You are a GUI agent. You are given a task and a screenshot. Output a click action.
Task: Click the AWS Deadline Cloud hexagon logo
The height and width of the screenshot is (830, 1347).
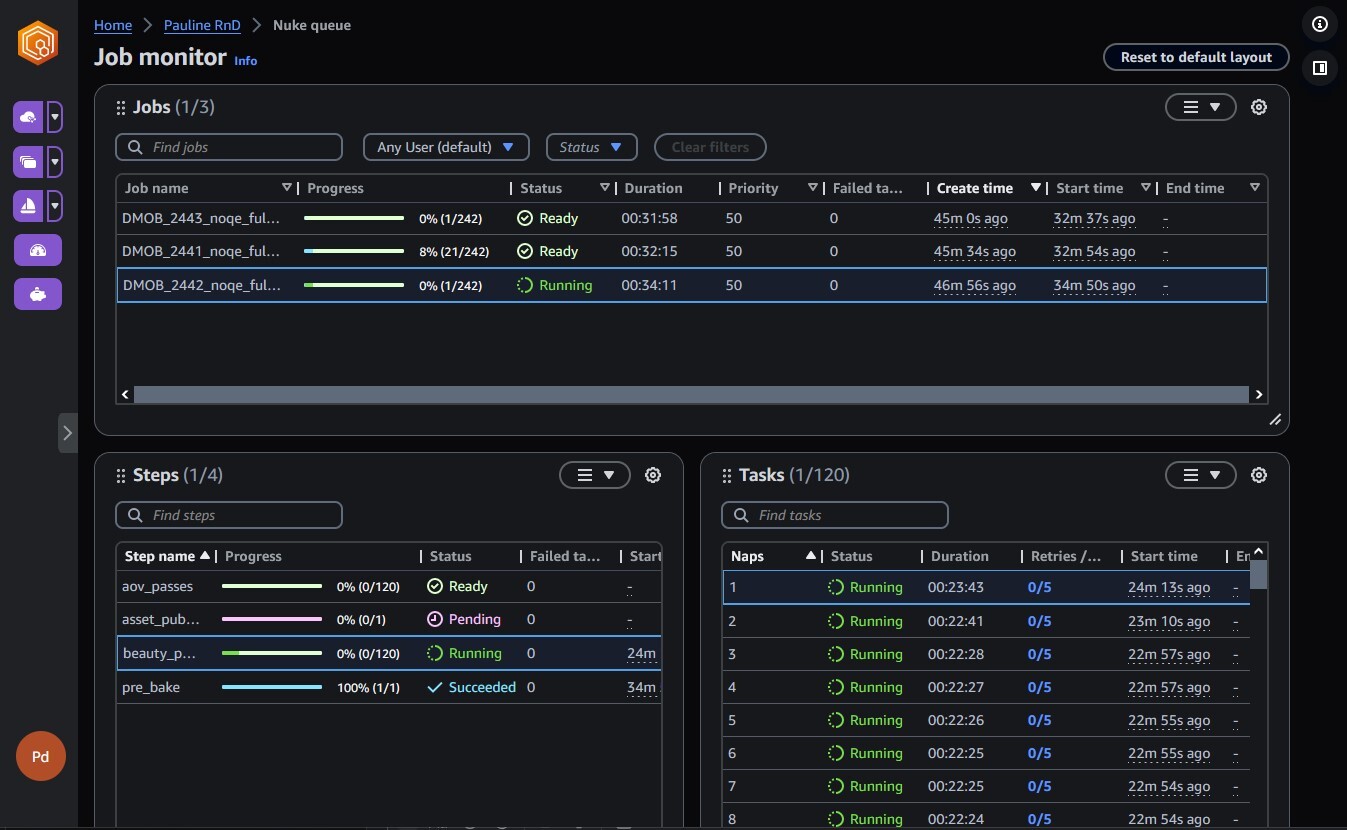click(x=38, y=44)
